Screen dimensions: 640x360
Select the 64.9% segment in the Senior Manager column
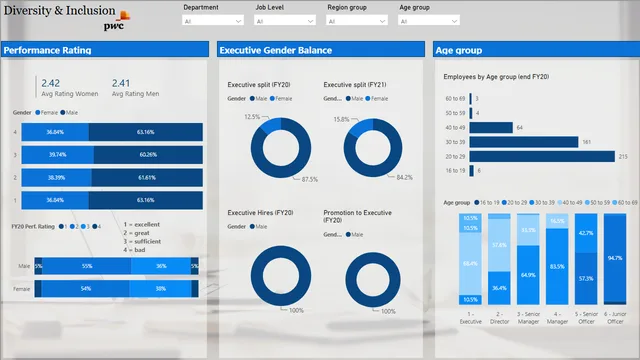pyautogui.click(x=528, y=275)
